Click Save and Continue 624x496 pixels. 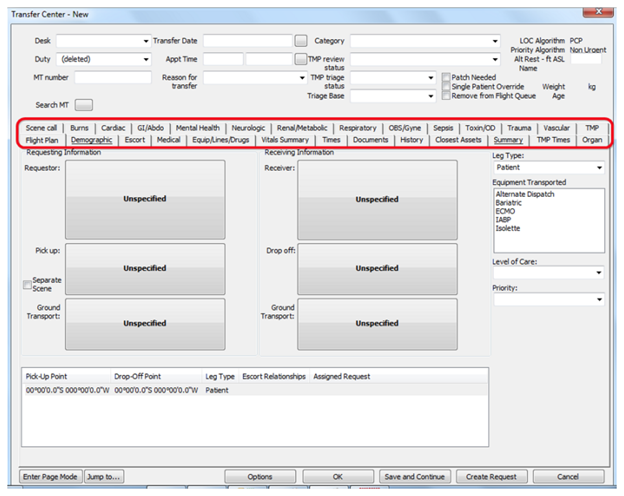(414, 476)
